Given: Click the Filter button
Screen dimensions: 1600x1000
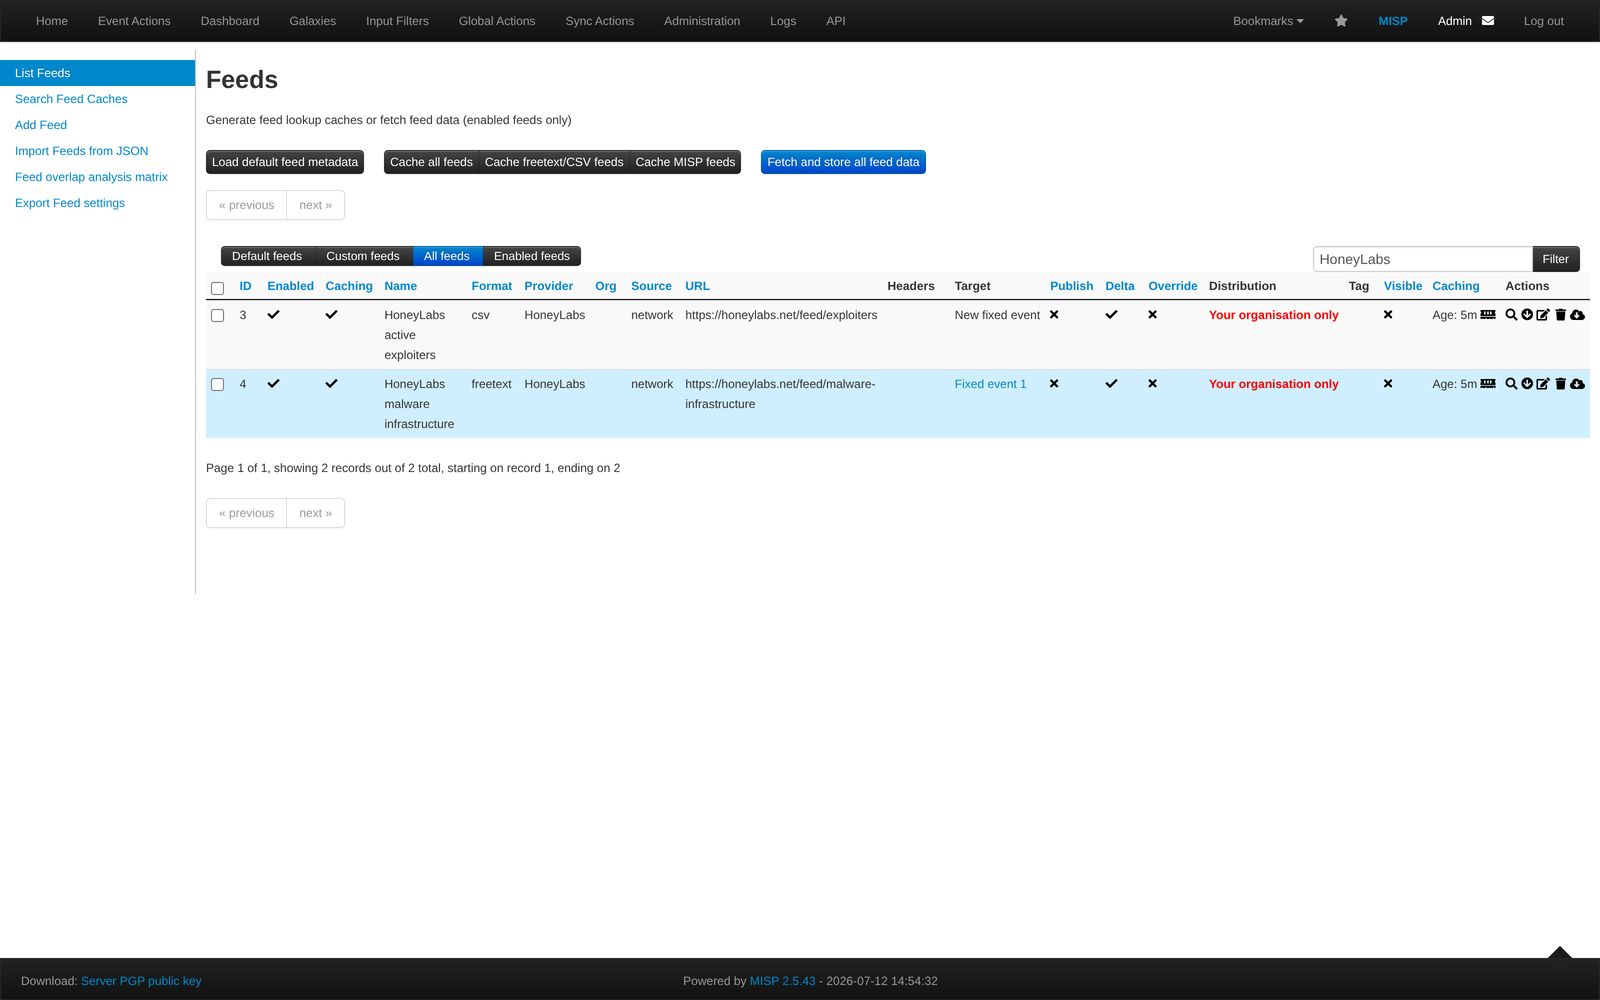Looking at the screenshot, I should 1556,259.
